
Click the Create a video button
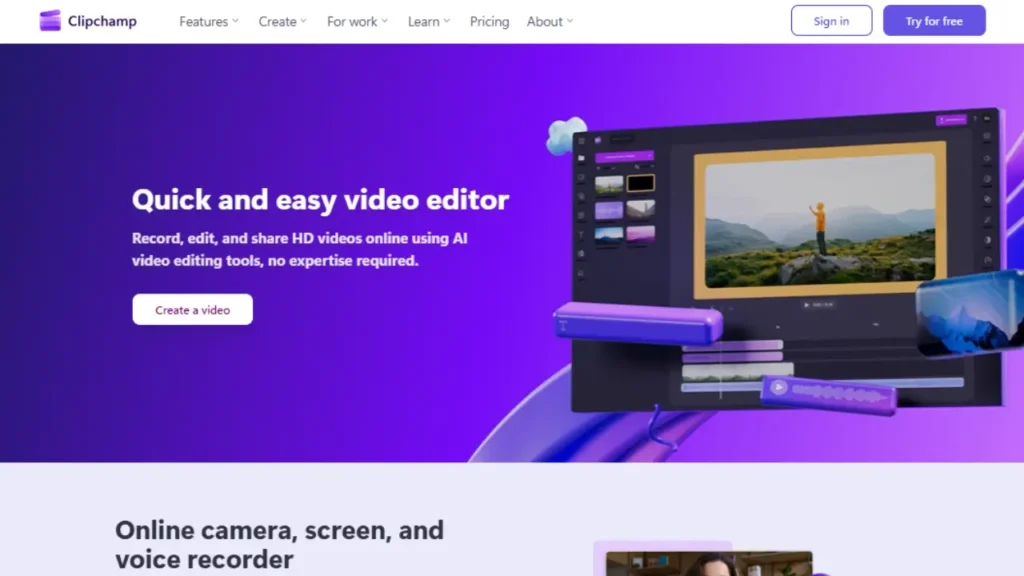pyautogui.click(x=192, y=309)
